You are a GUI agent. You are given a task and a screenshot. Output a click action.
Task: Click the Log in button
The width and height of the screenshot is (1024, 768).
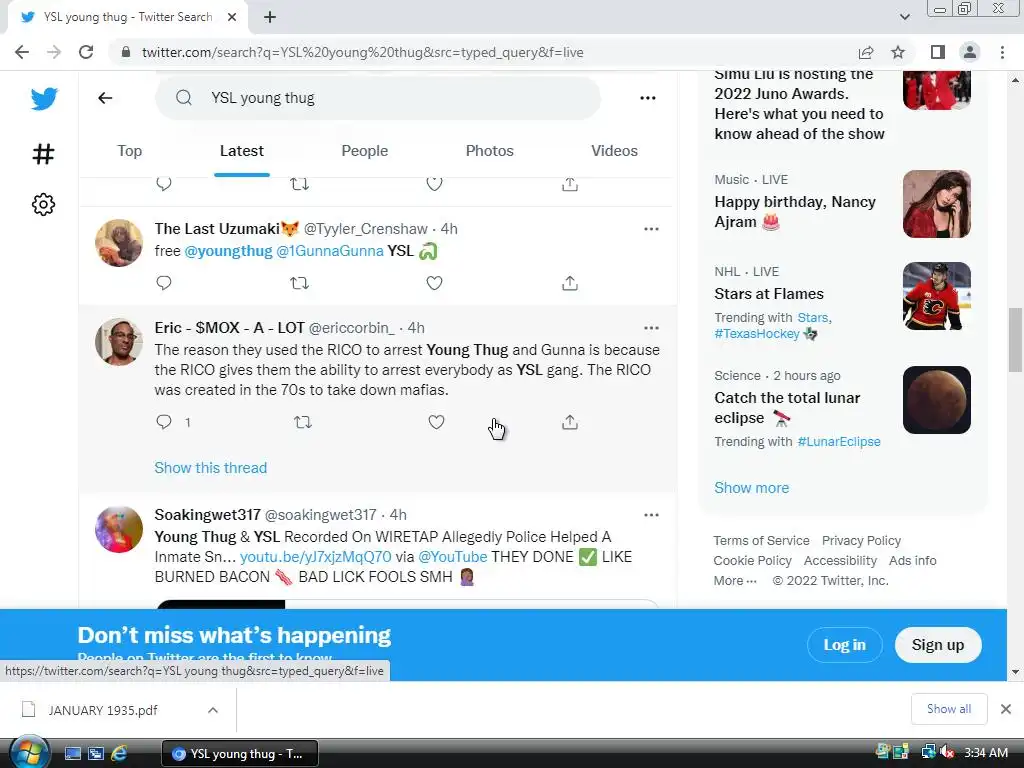point(844,645)
